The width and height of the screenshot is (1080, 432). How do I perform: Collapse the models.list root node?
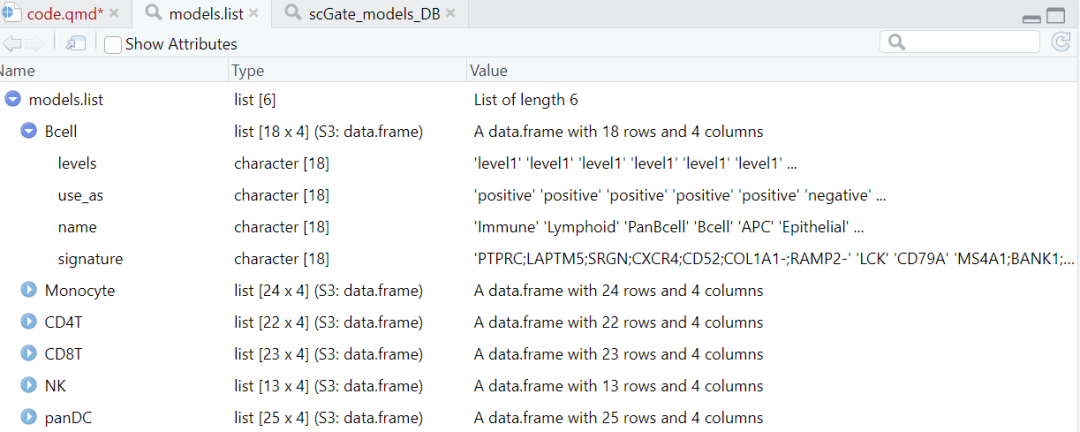tap(12, 100)
